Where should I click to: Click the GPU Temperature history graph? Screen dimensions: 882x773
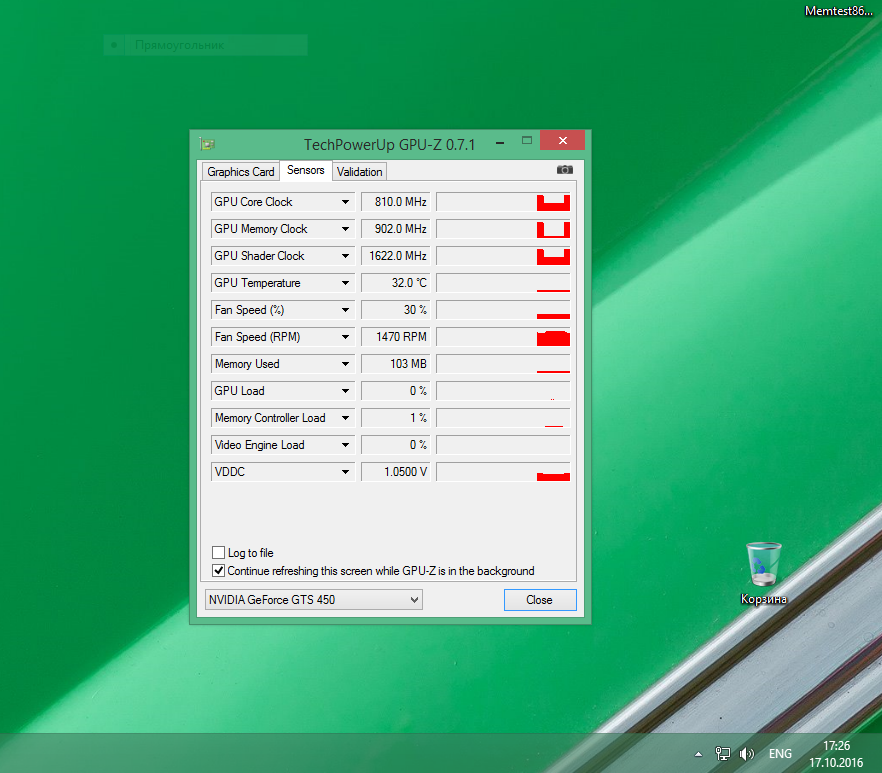[x=503, y=283]
